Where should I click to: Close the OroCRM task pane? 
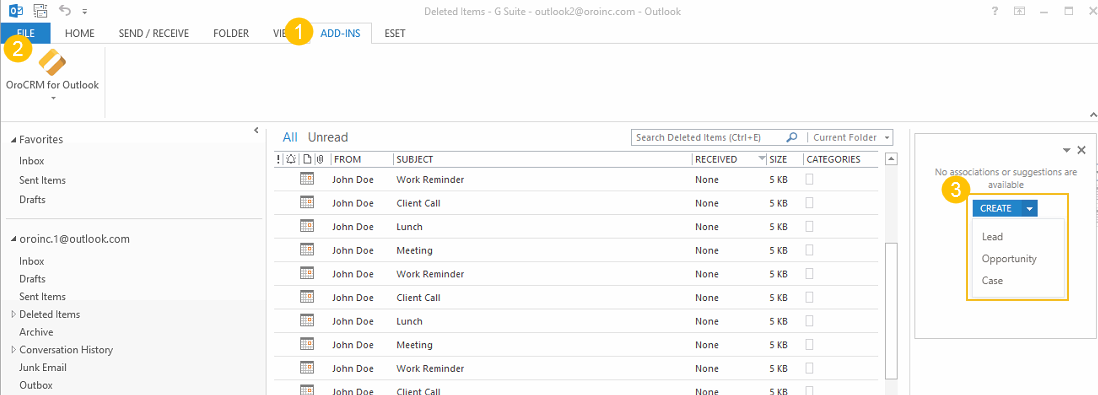(x=1081, y=150)
